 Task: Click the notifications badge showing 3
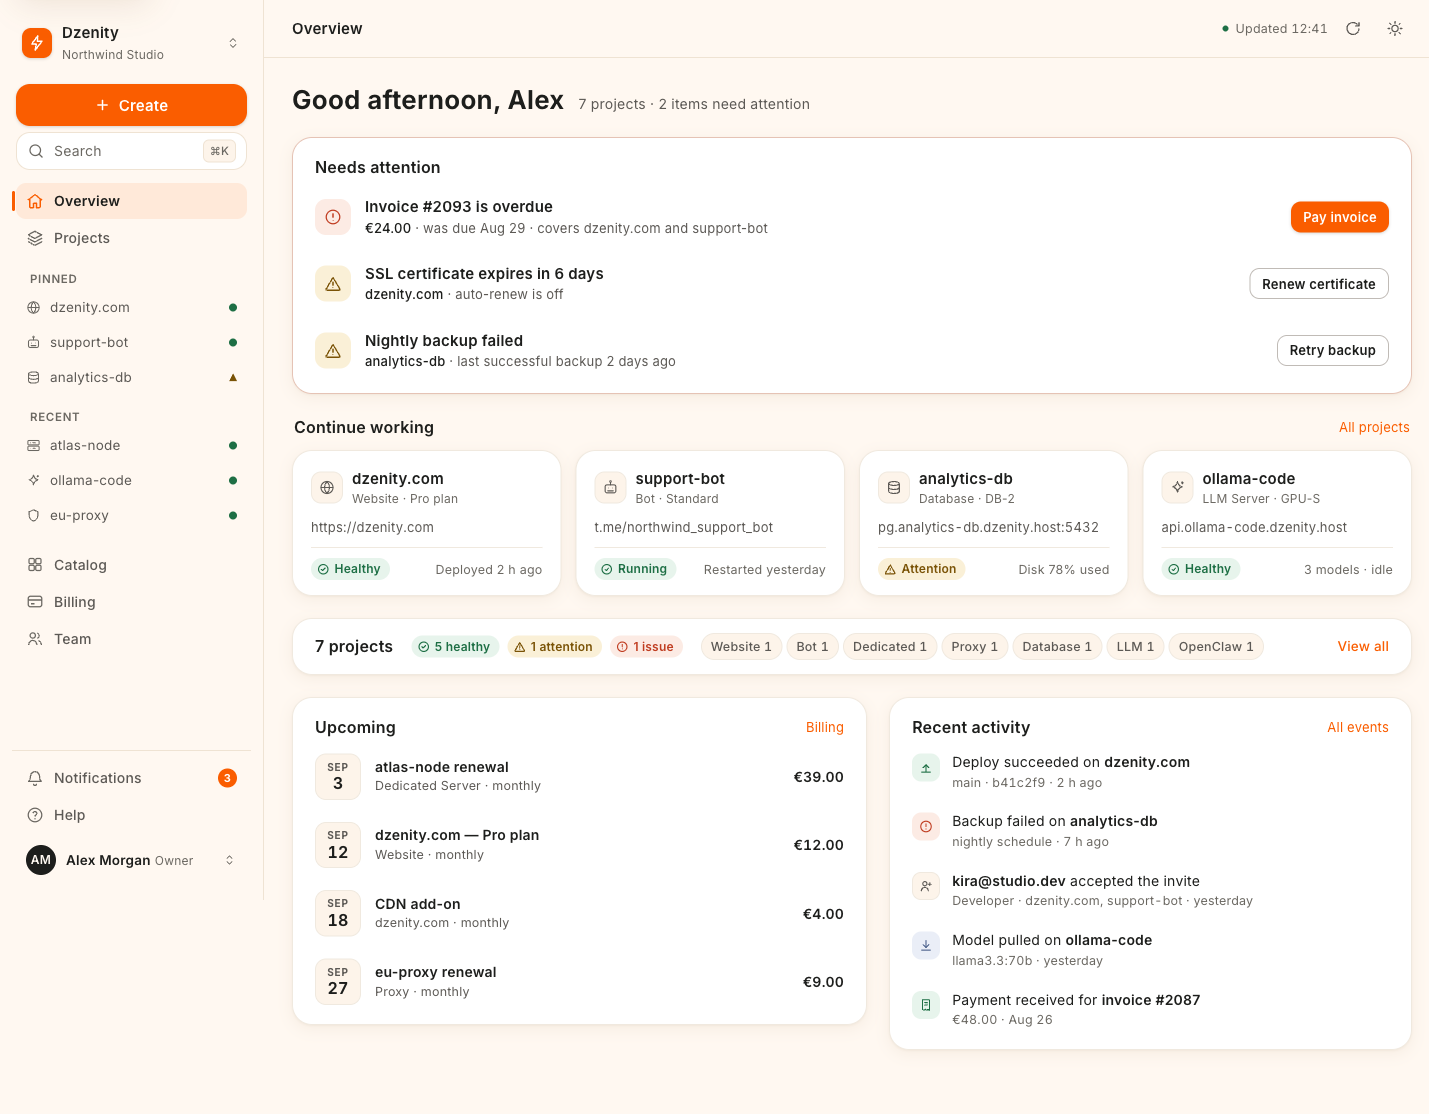(228, 778)
